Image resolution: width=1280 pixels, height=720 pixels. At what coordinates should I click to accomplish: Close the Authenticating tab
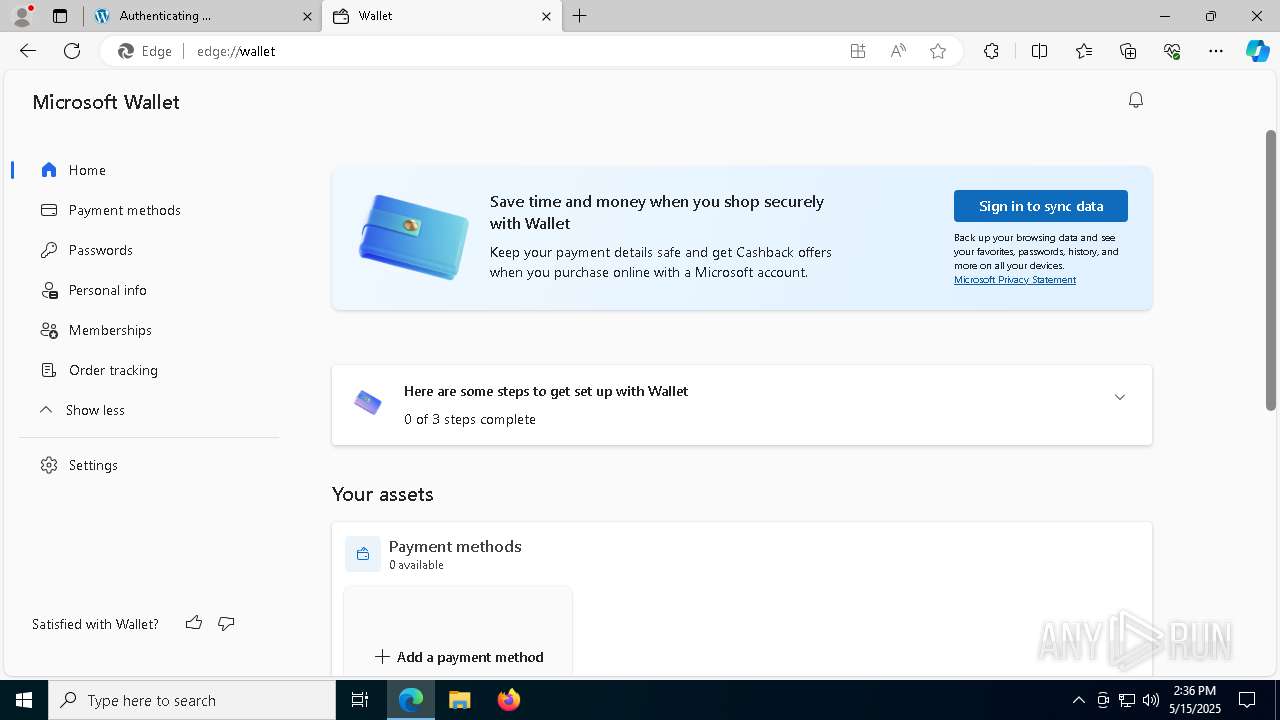[307, 16]
